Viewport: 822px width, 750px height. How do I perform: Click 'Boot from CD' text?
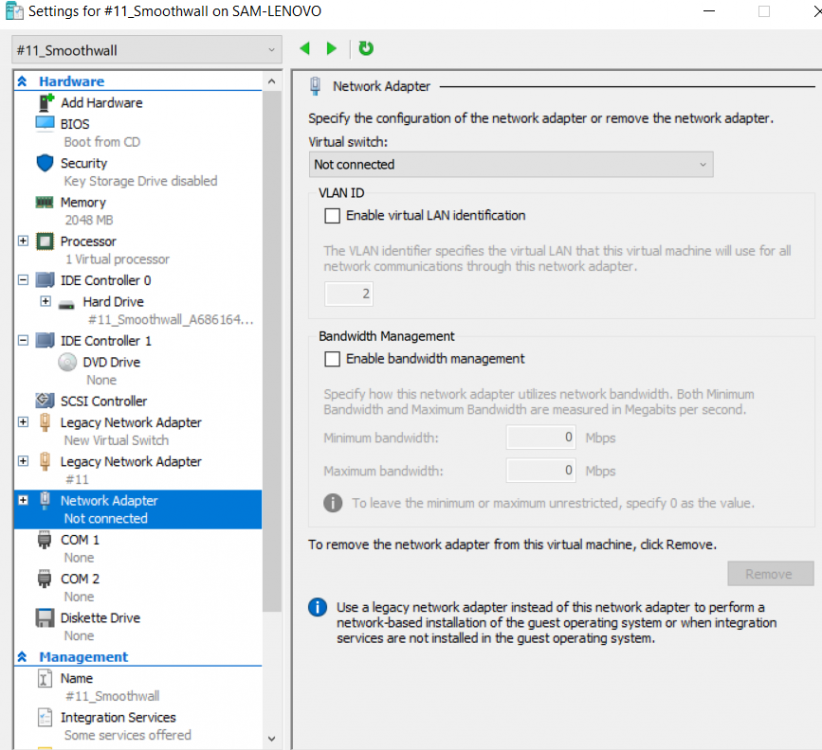coord(102,142)
